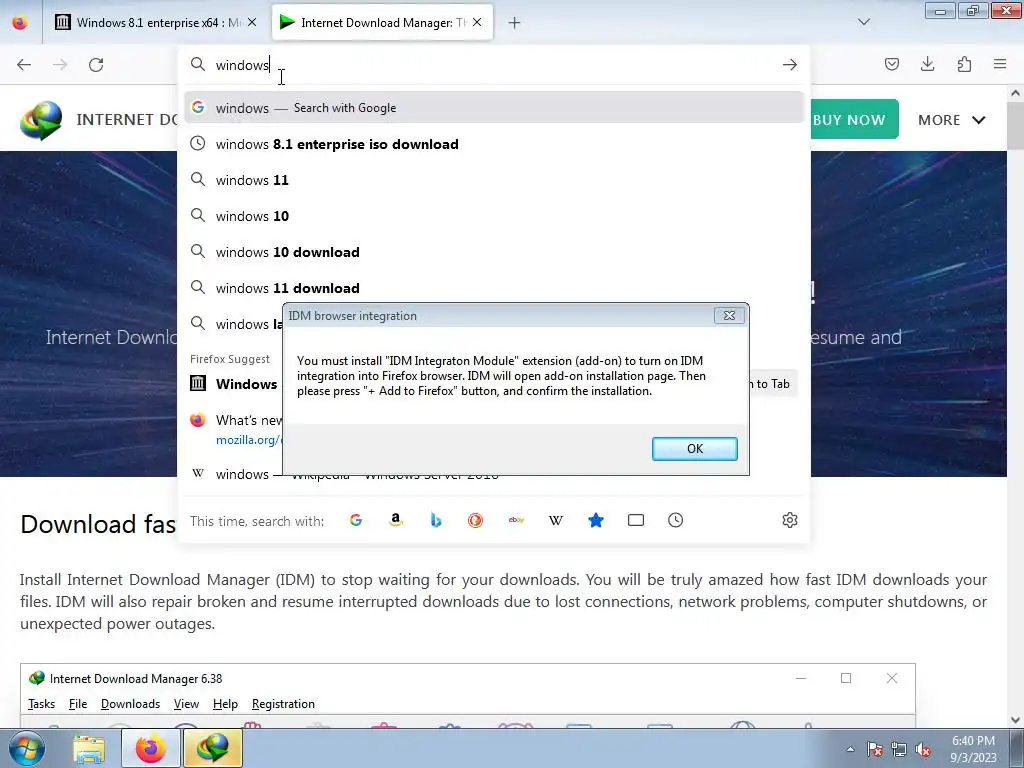The image size is (1024, 768).
Task: Select 'windows 11' search suggestion
Action: tap(493, 180)
